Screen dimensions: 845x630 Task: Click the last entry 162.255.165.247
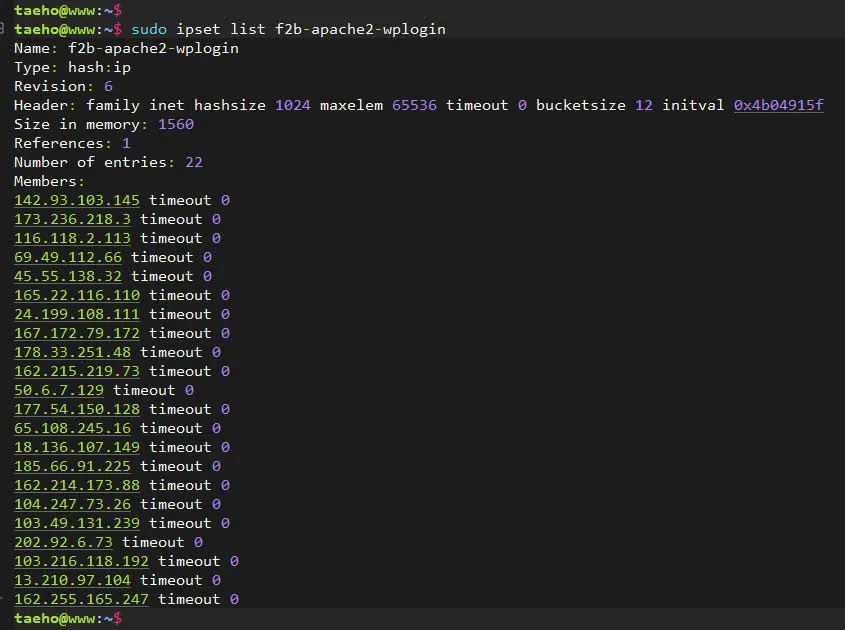pos(81,599)
